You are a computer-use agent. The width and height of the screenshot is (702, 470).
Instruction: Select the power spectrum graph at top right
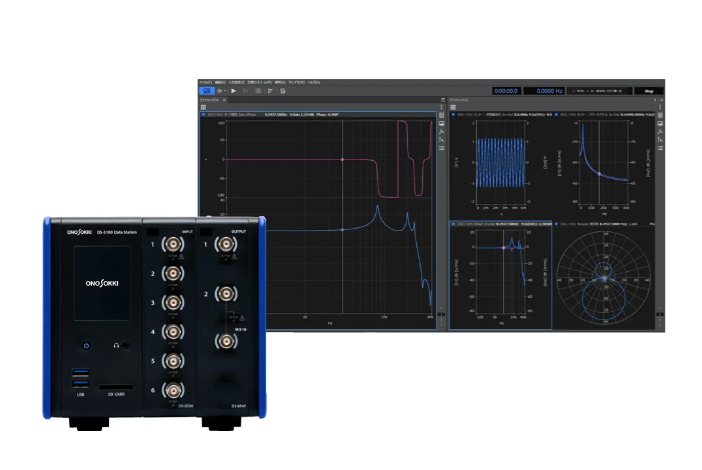601,160
